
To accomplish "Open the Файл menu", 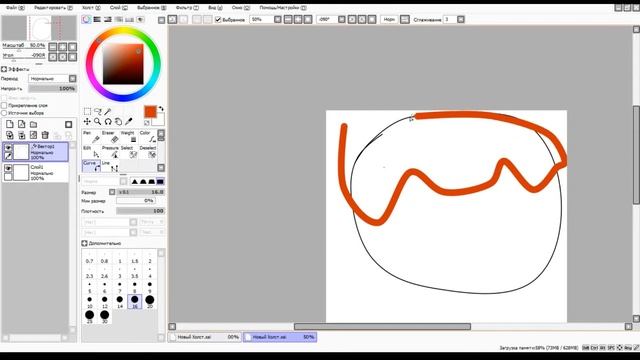I will click(15, 8).
